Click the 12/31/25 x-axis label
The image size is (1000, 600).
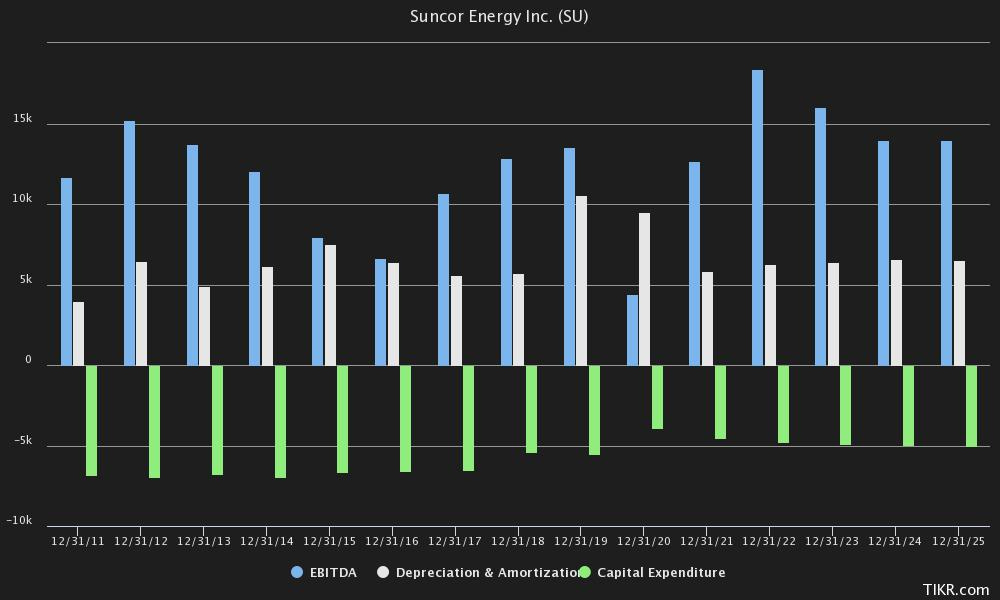[x=958, y=541]
